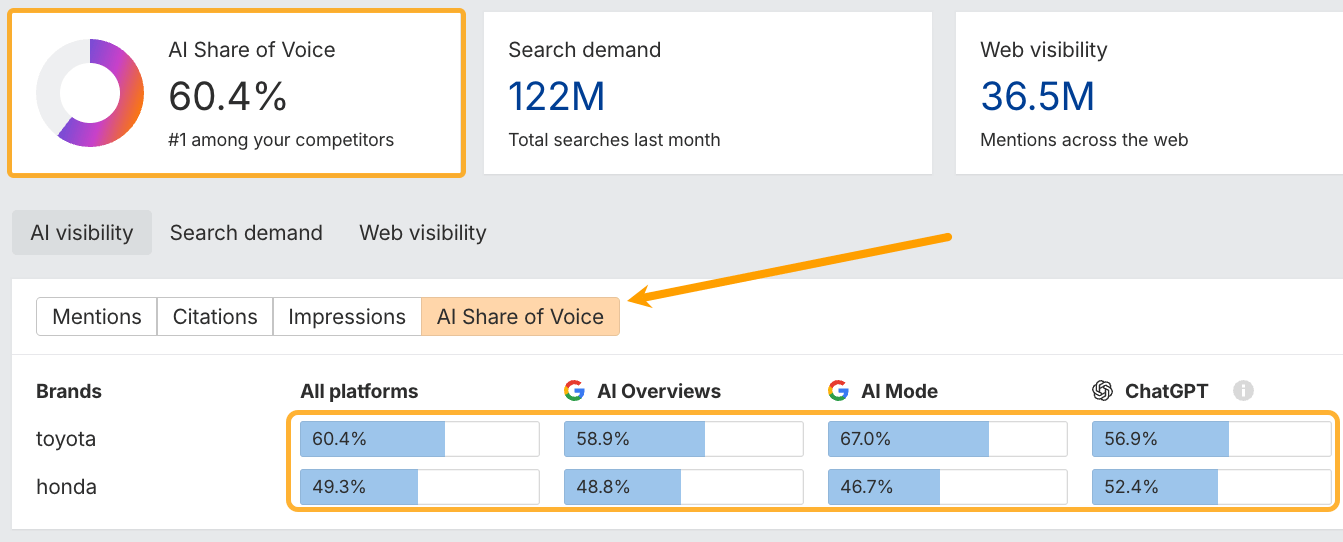Click the honda brand name
Image resolution: width=1343 pixels, height=542 pixels.
tap(66, 487)
